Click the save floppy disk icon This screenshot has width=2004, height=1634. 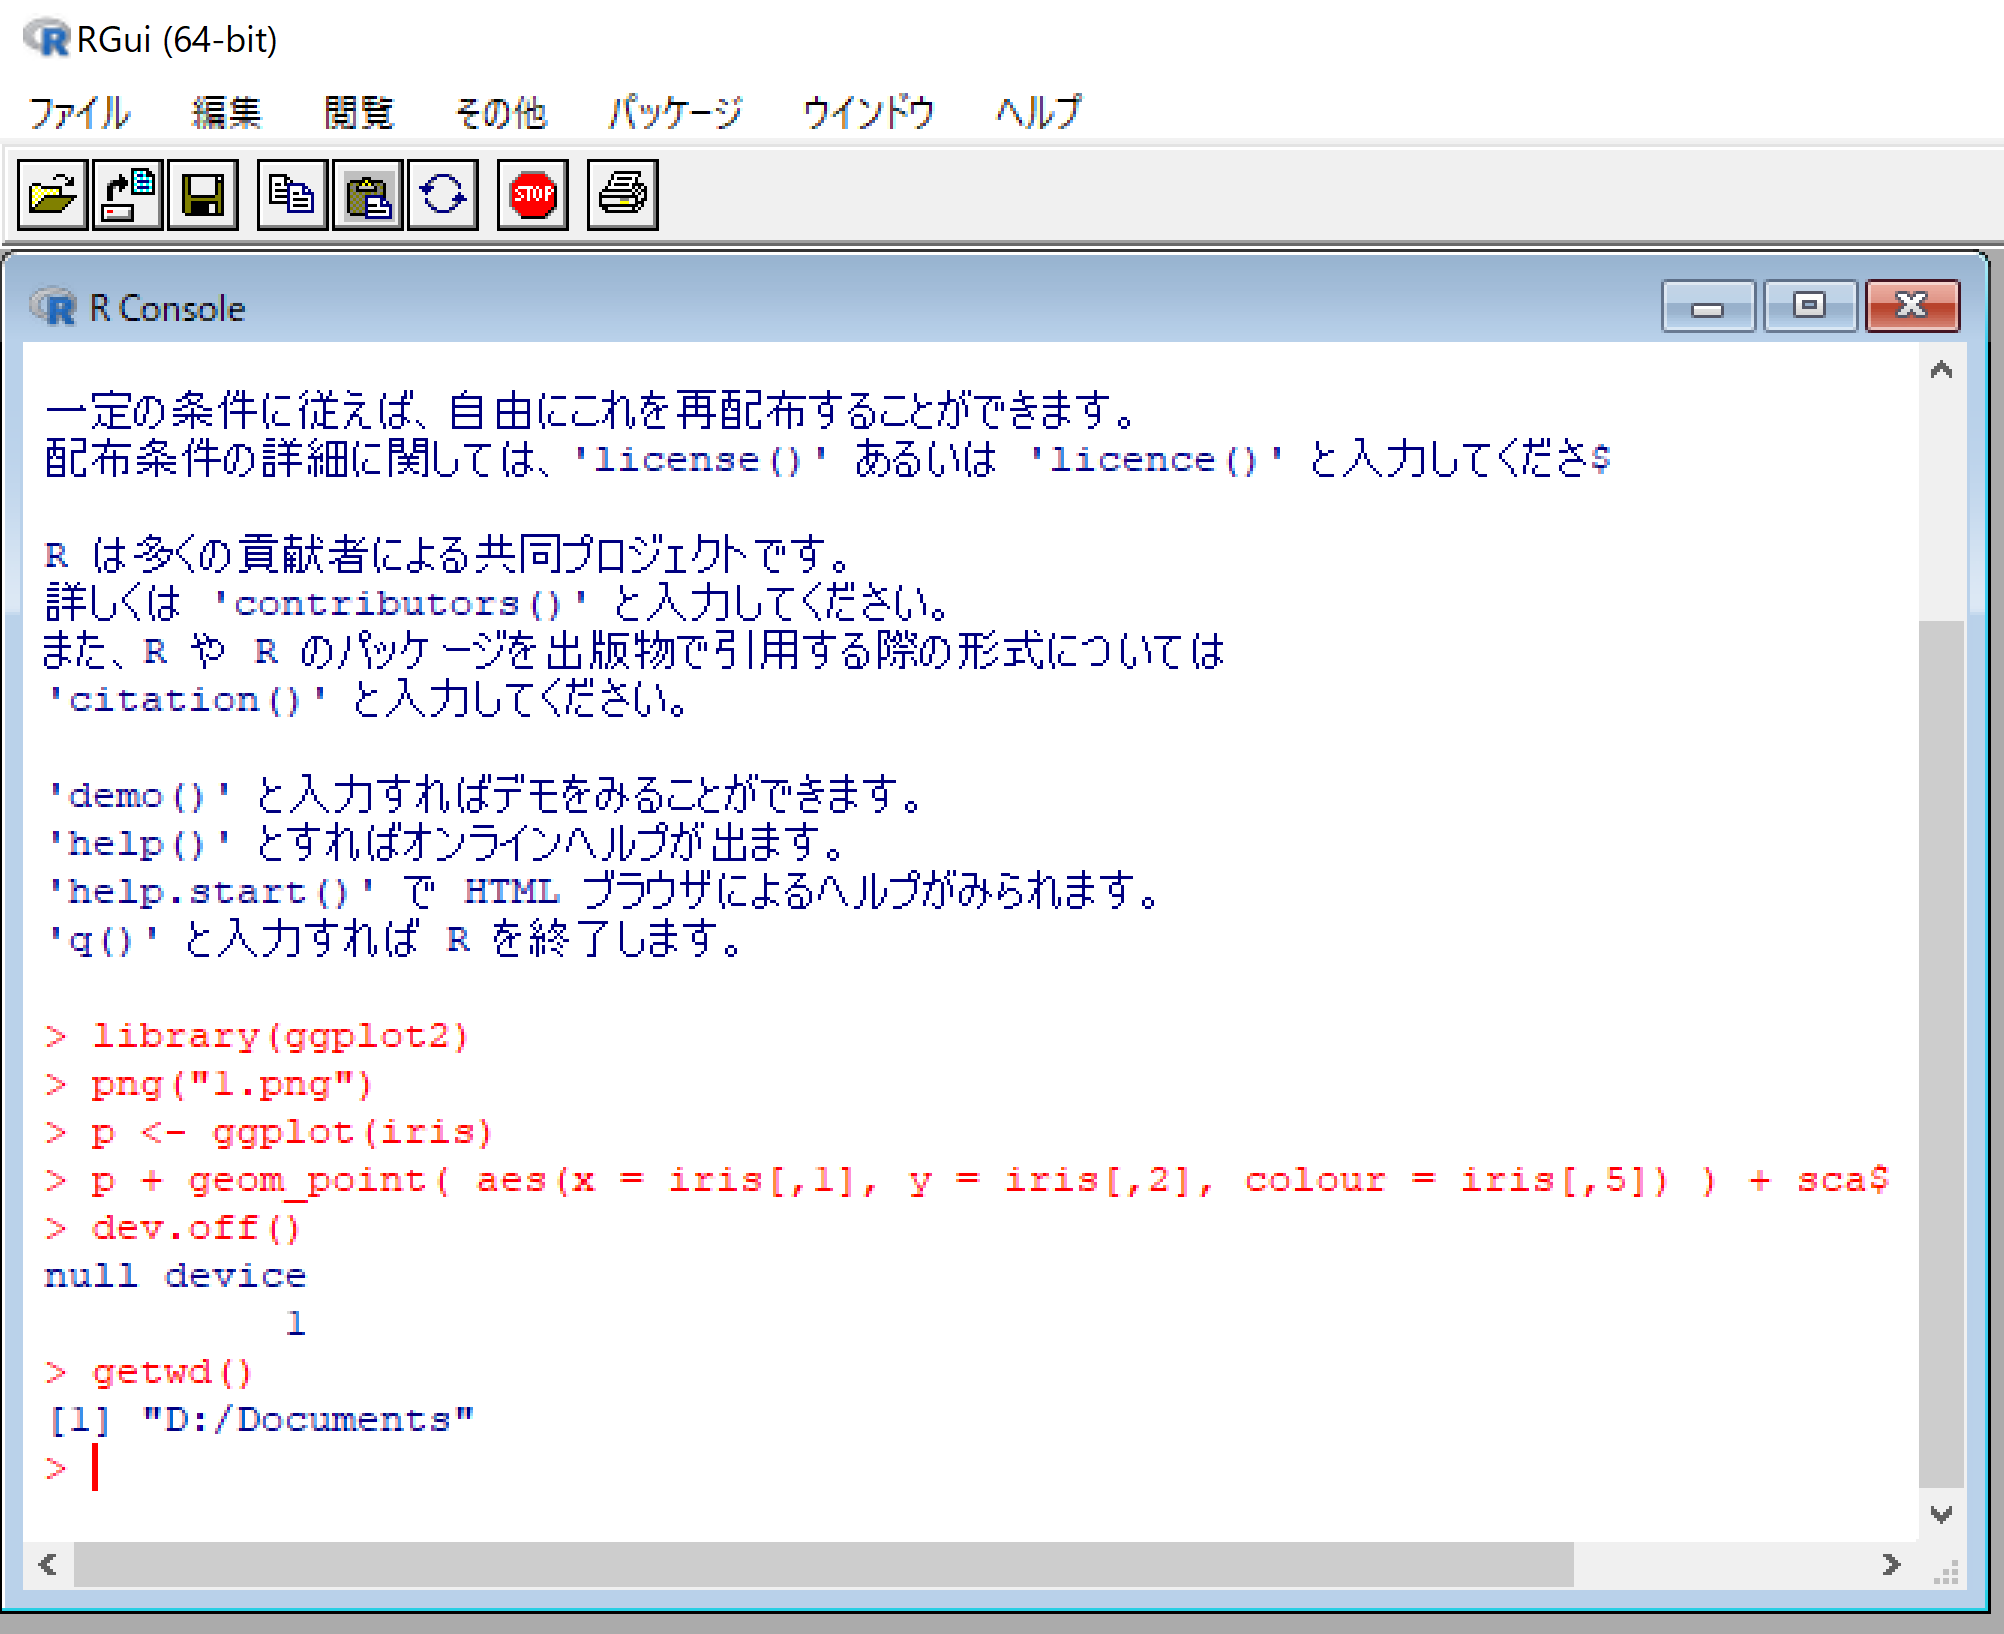(x=203, y=195)
